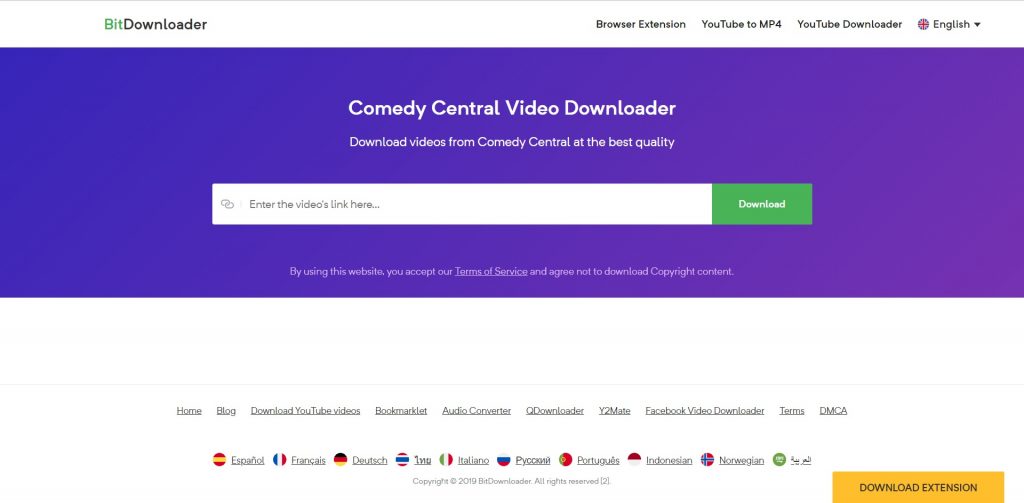Open the Audio Converter link
The image size is (1024, 503).
pos(477,411)
